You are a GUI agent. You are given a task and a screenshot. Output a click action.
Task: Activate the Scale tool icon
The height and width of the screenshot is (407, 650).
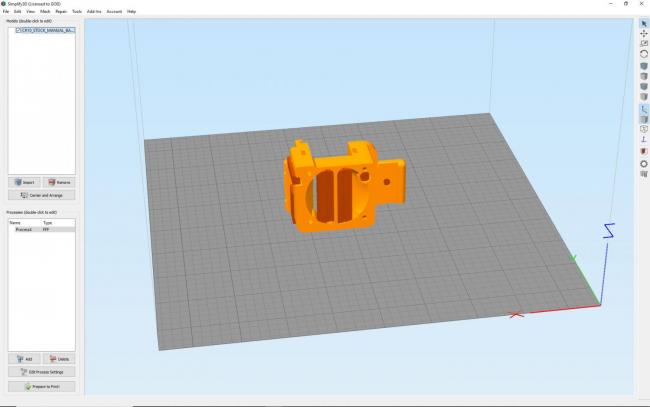tap(643, 44)
